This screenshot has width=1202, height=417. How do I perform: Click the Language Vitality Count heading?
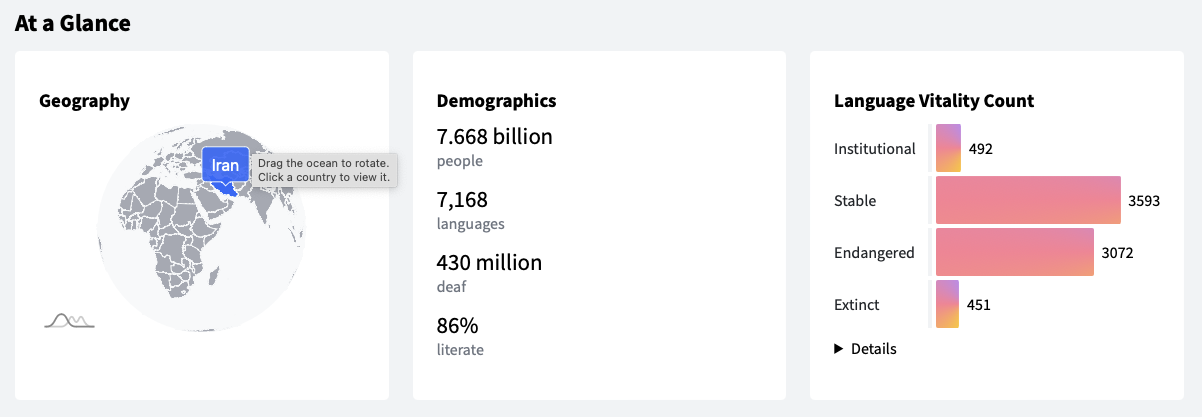click(x=934, y=101)
